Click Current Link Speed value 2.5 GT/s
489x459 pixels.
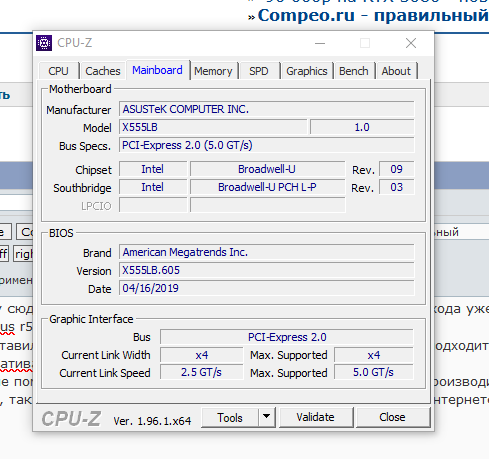(x=202, y=372)
